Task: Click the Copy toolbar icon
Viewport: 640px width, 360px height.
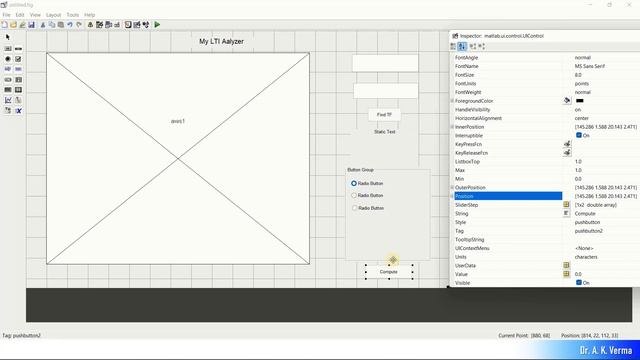Action: pyautogui.click(x=52, y=25)
